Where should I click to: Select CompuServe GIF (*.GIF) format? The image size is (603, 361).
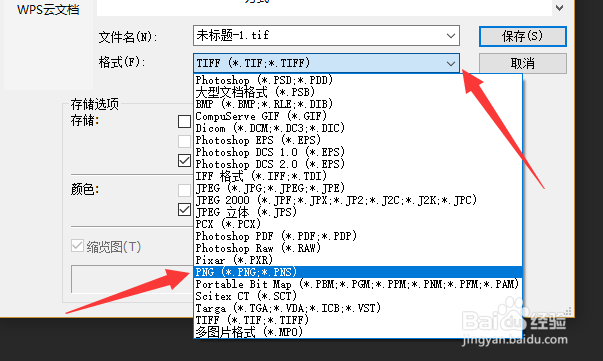coord(358,116)
